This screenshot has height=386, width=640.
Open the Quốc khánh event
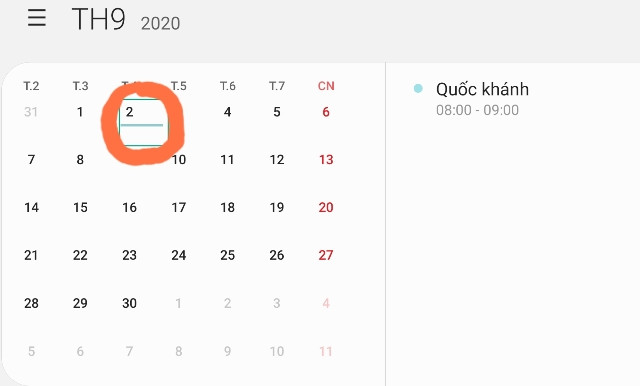click(482, 99)
